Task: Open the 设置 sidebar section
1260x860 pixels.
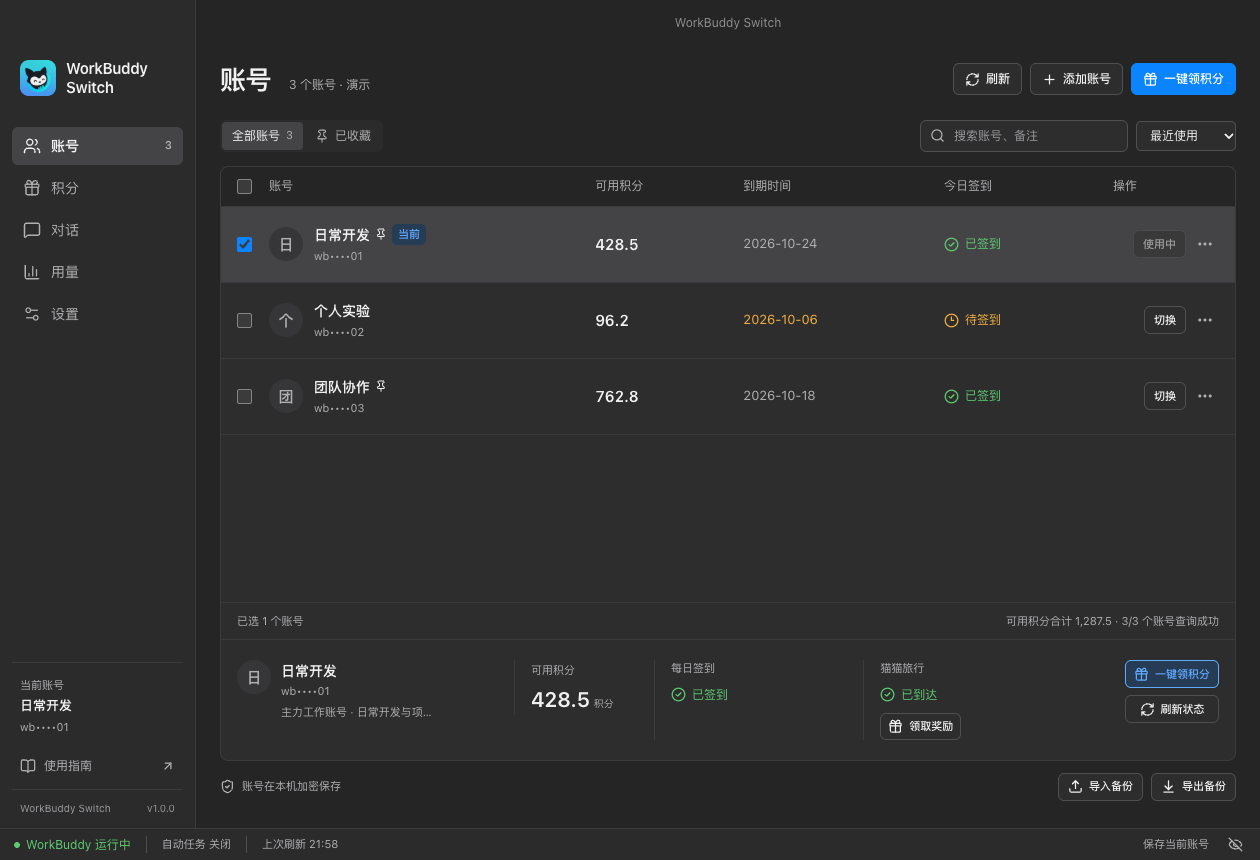Action: pyautogui.click(x=97, y=314)
